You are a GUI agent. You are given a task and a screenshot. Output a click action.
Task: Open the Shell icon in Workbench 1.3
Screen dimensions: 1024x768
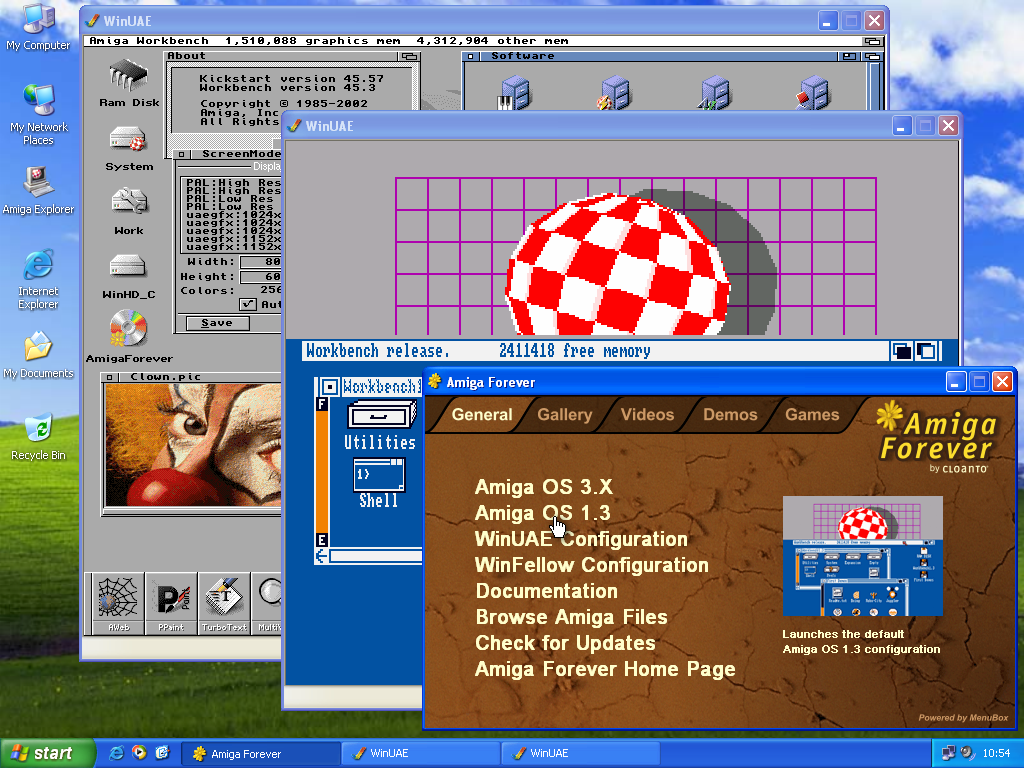tap(379, 484)
